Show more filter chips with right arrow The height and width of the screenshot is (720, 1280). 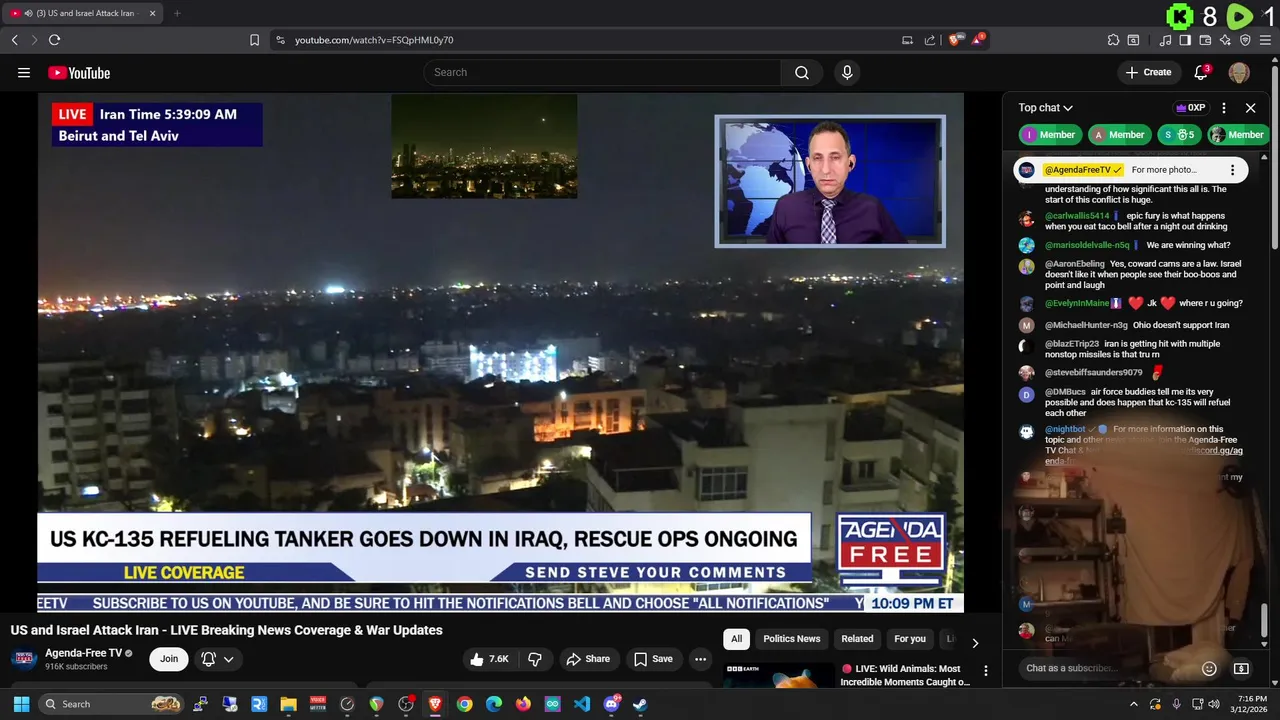click(x=975, y=642)
